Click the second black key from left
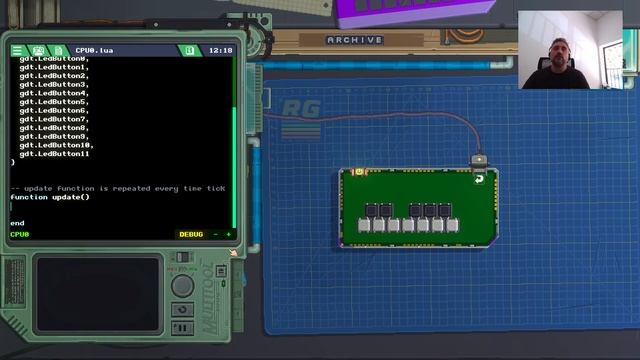Screen dimensions: 640x360 tap(386, 210)
